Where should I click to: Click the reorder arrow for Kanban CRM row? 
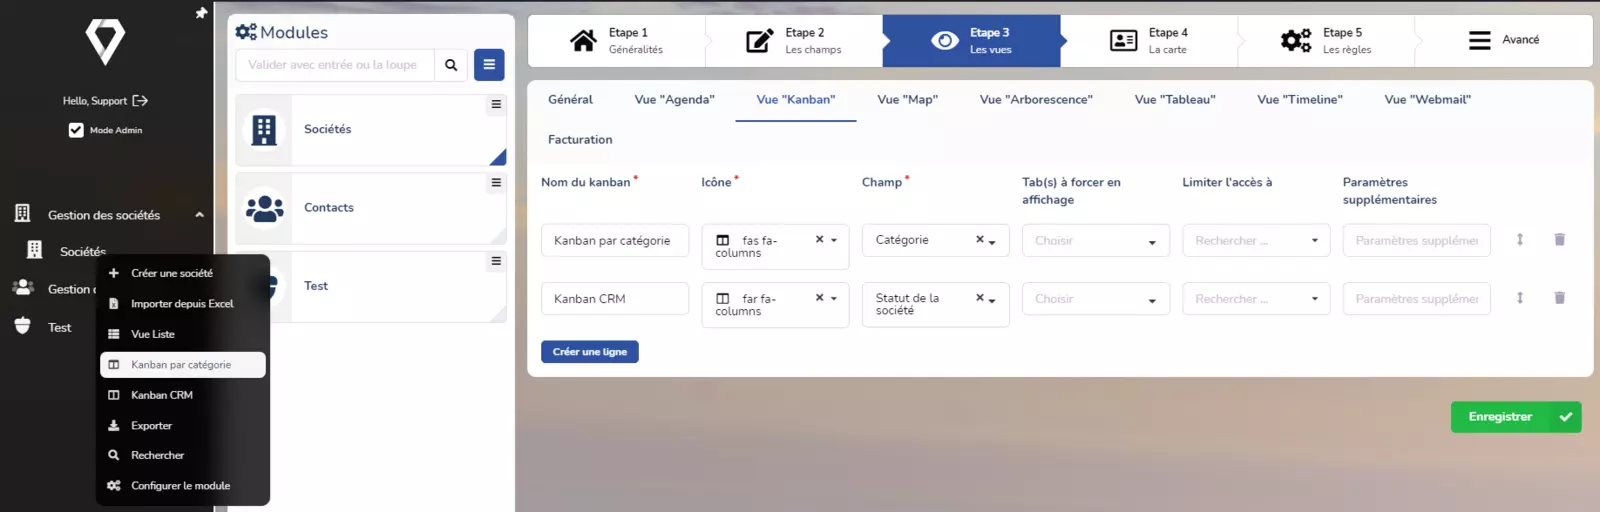click(x=1520, y=298)
